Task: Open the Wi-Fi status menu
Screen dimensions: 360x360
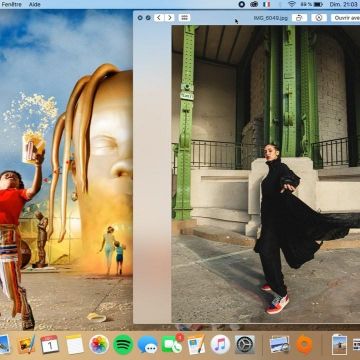Action: [x=292, y=4]
